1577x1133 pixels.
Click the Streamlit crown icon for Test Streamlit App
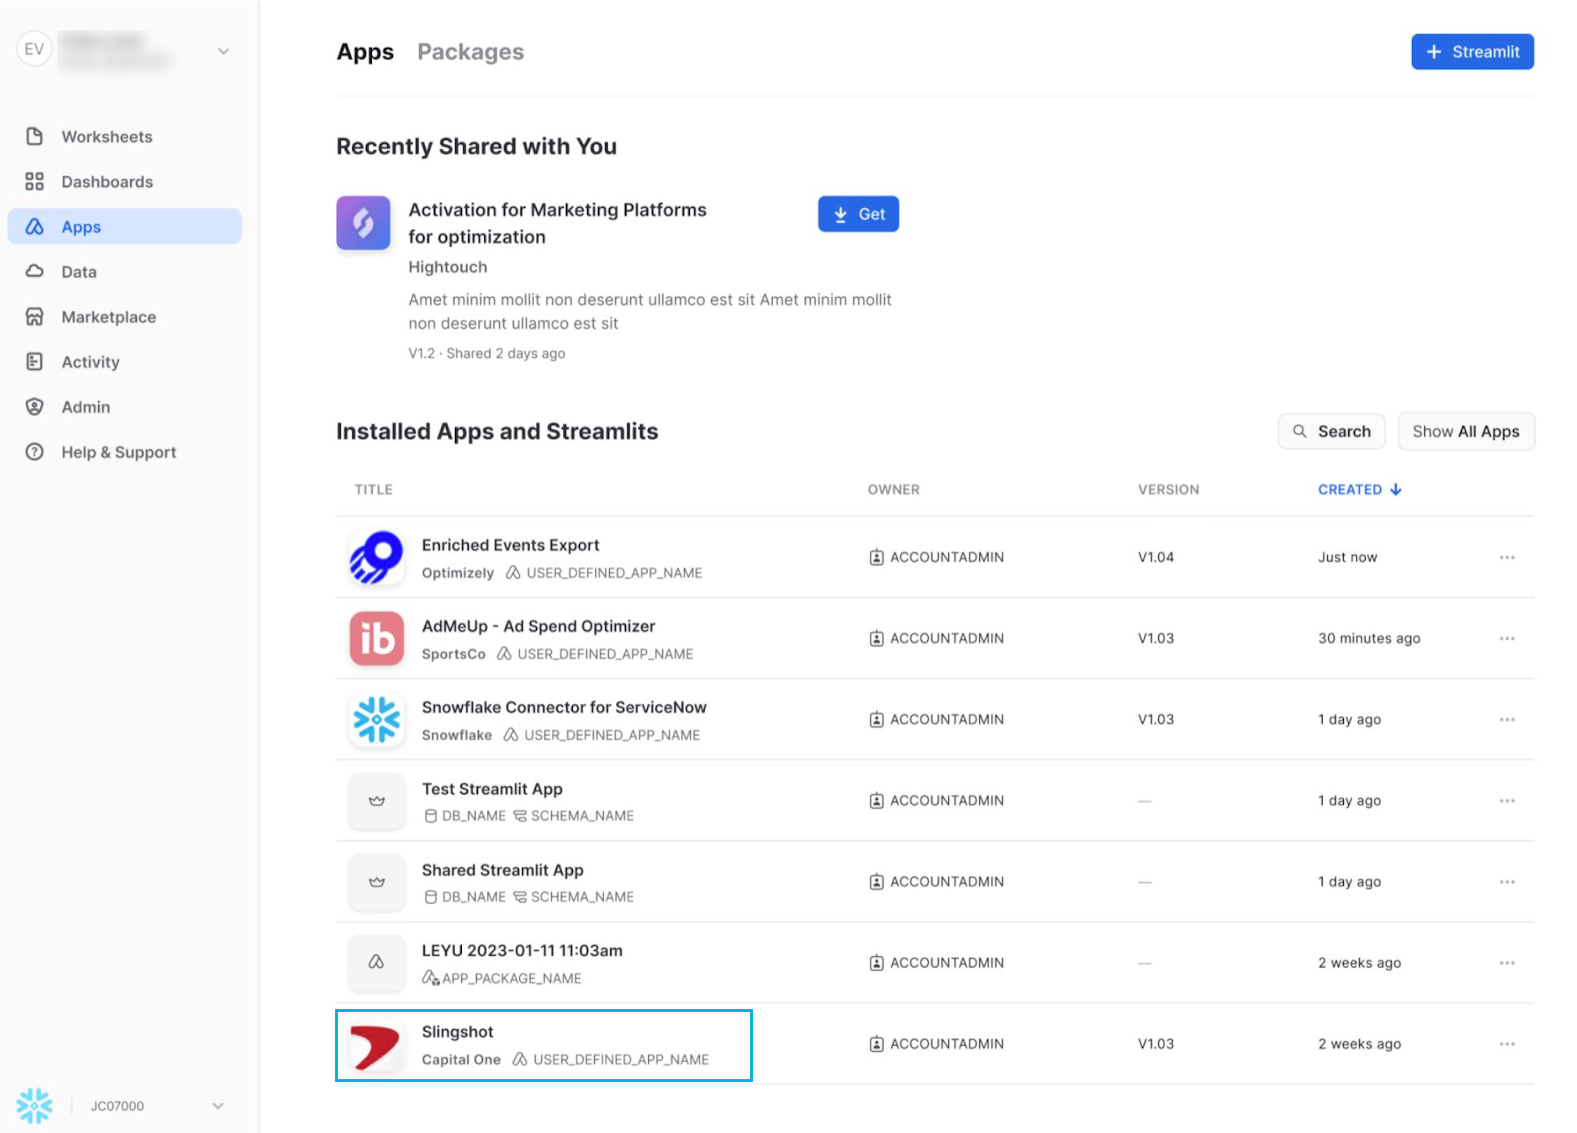[x=376, y=801]
